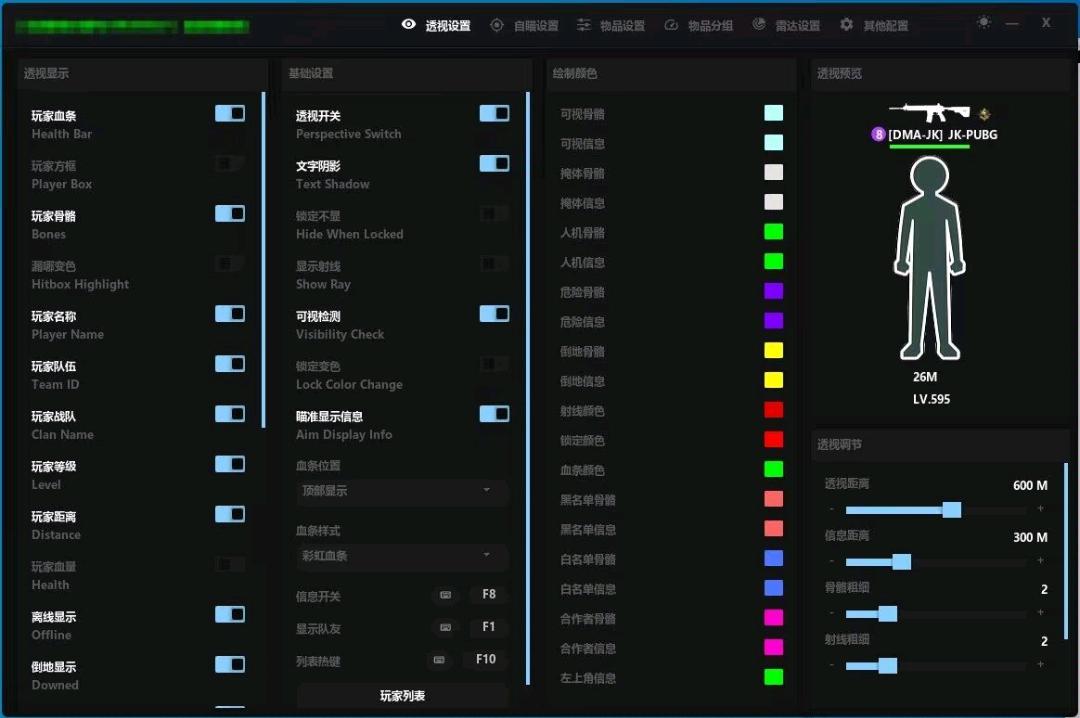Click the eye icon beside 透视设置
This screenshot has width=1080, height=718.
click(408, 24)
